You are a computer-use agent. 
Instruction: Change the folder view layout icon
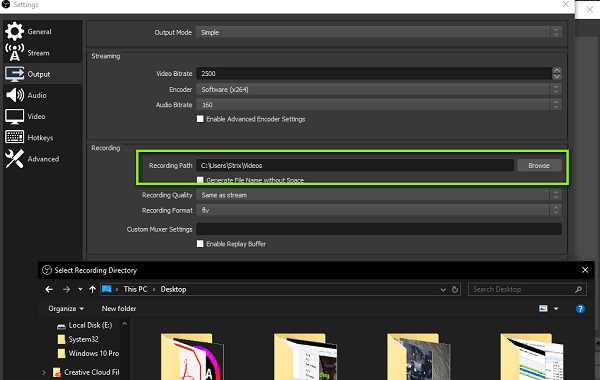click(543, 308)
